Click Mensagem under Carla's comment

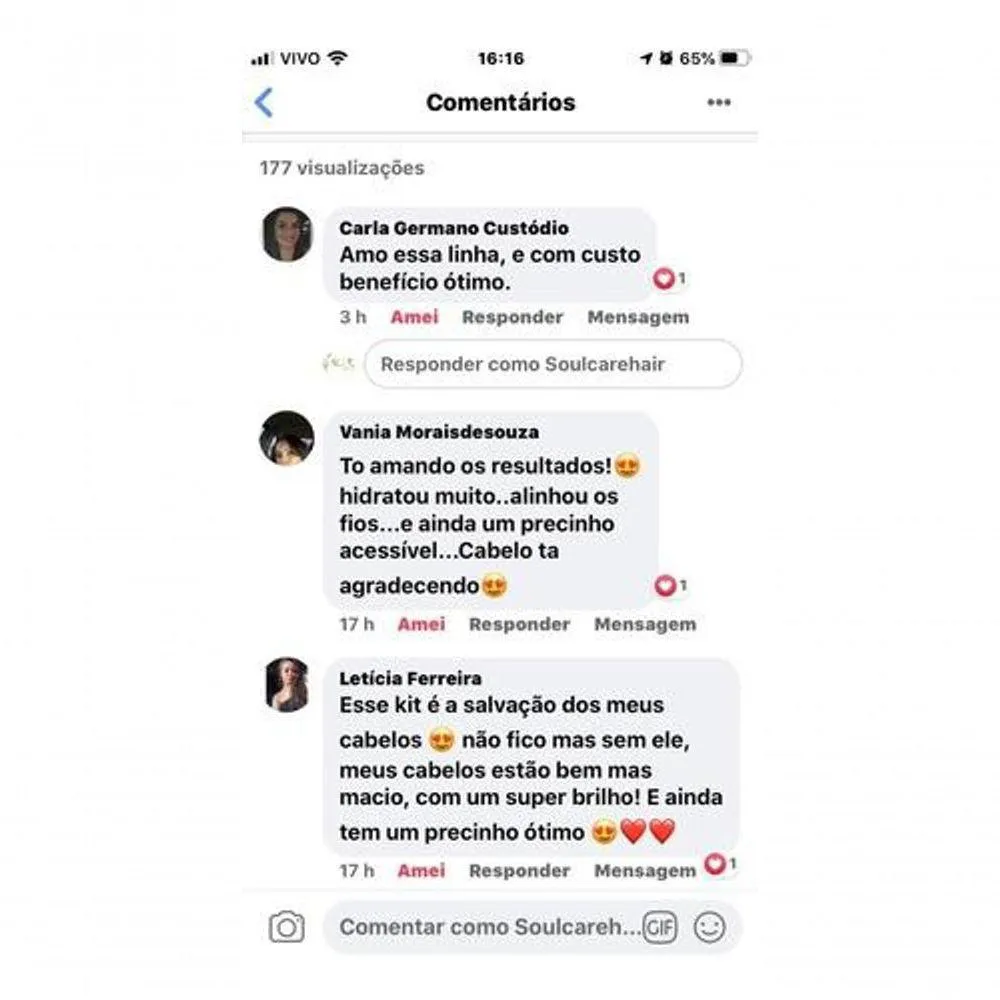coord(638,317)
